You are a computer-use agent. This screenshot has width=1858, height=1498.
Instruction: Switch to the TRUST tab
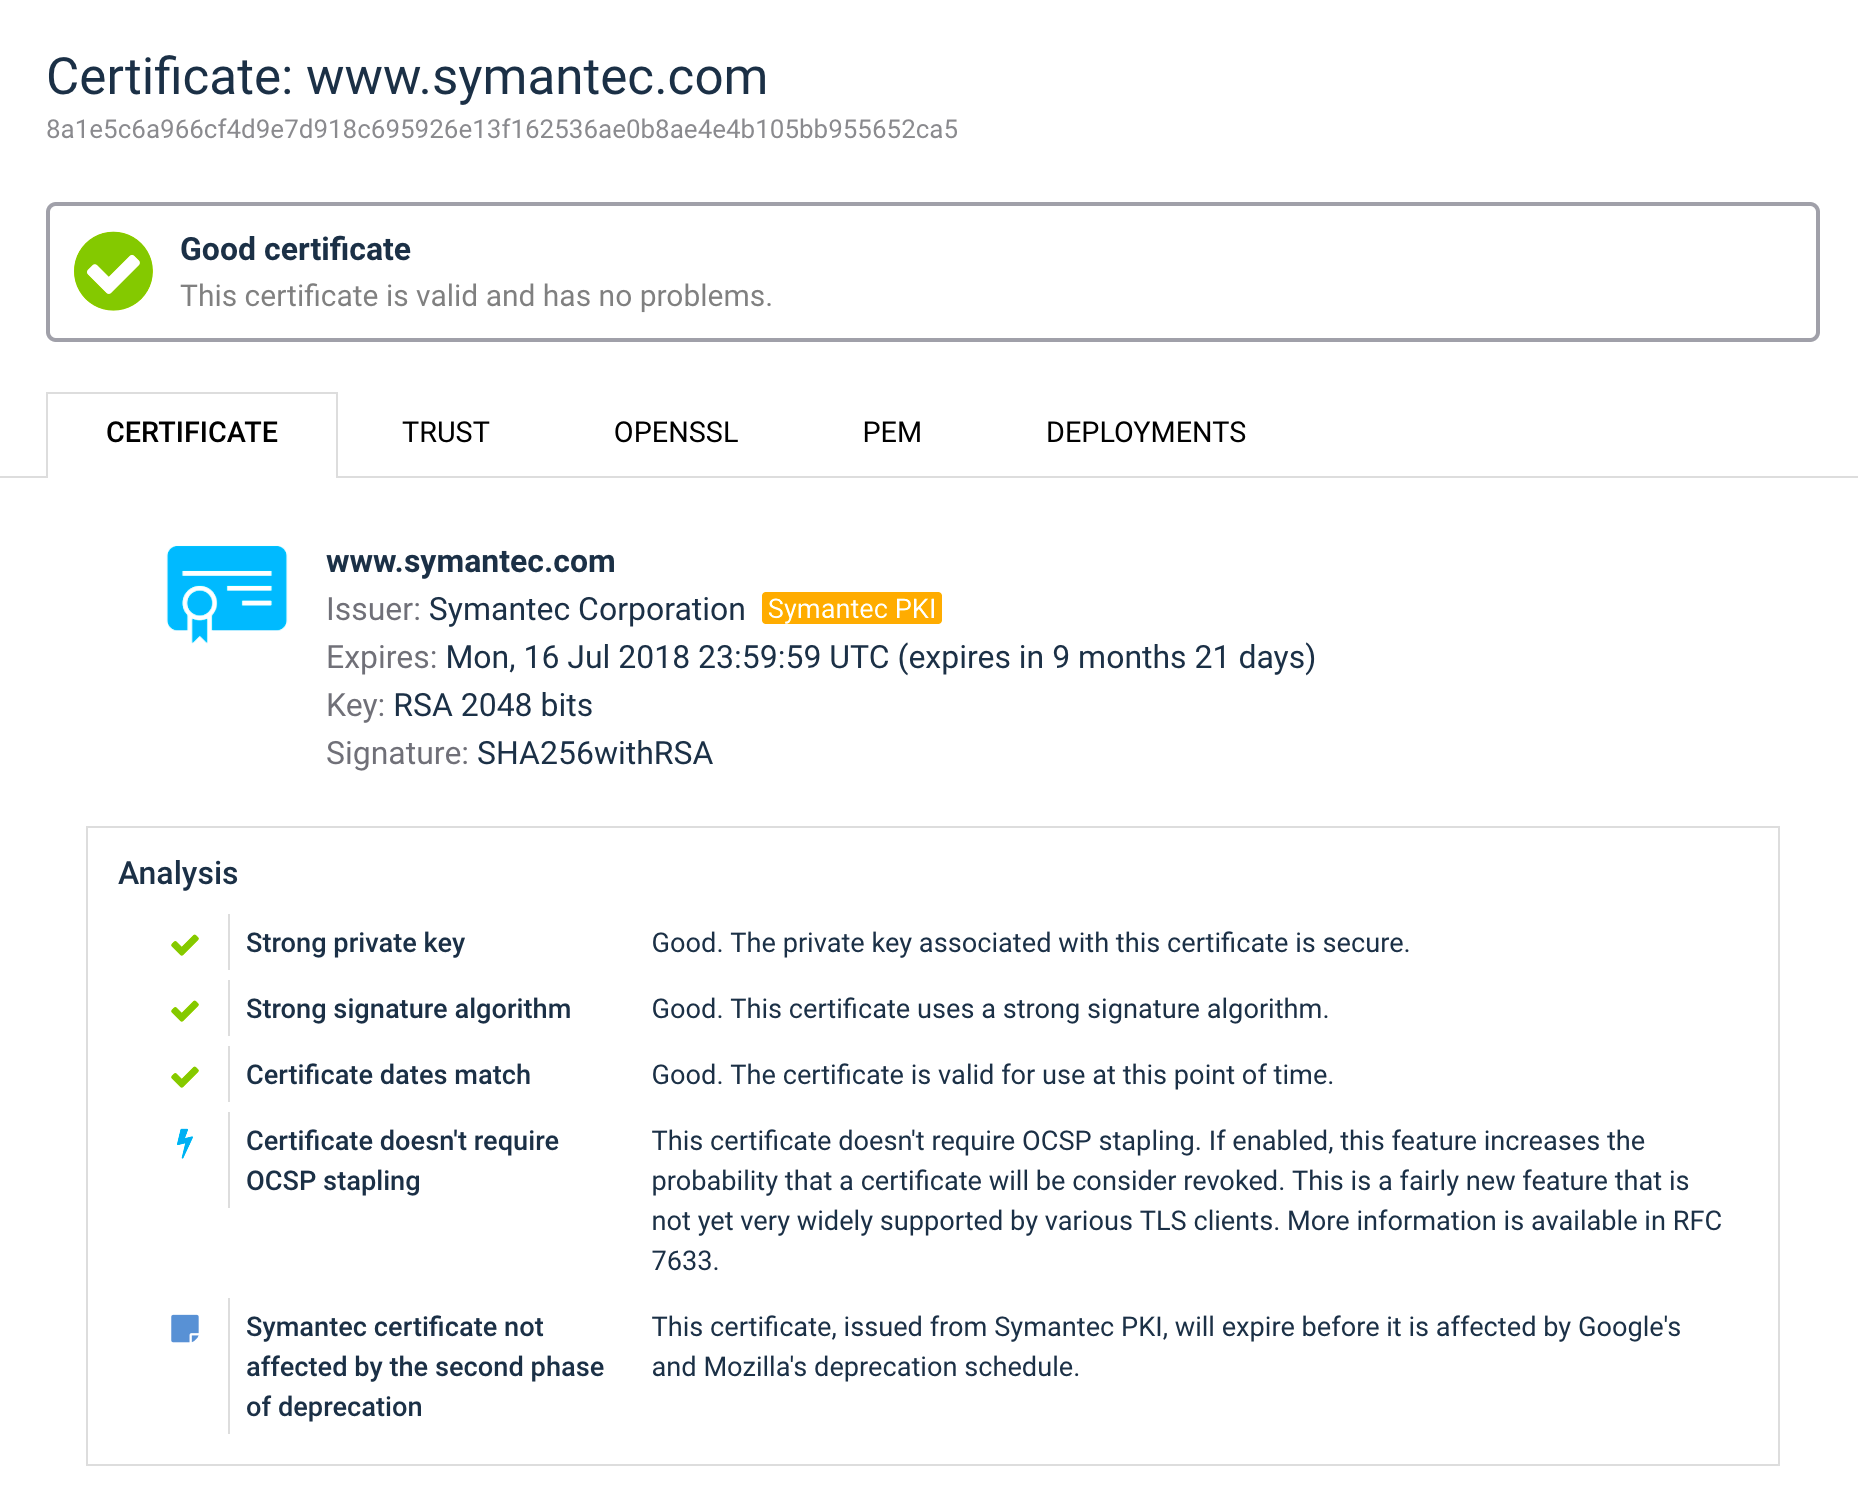pos(446,433)
